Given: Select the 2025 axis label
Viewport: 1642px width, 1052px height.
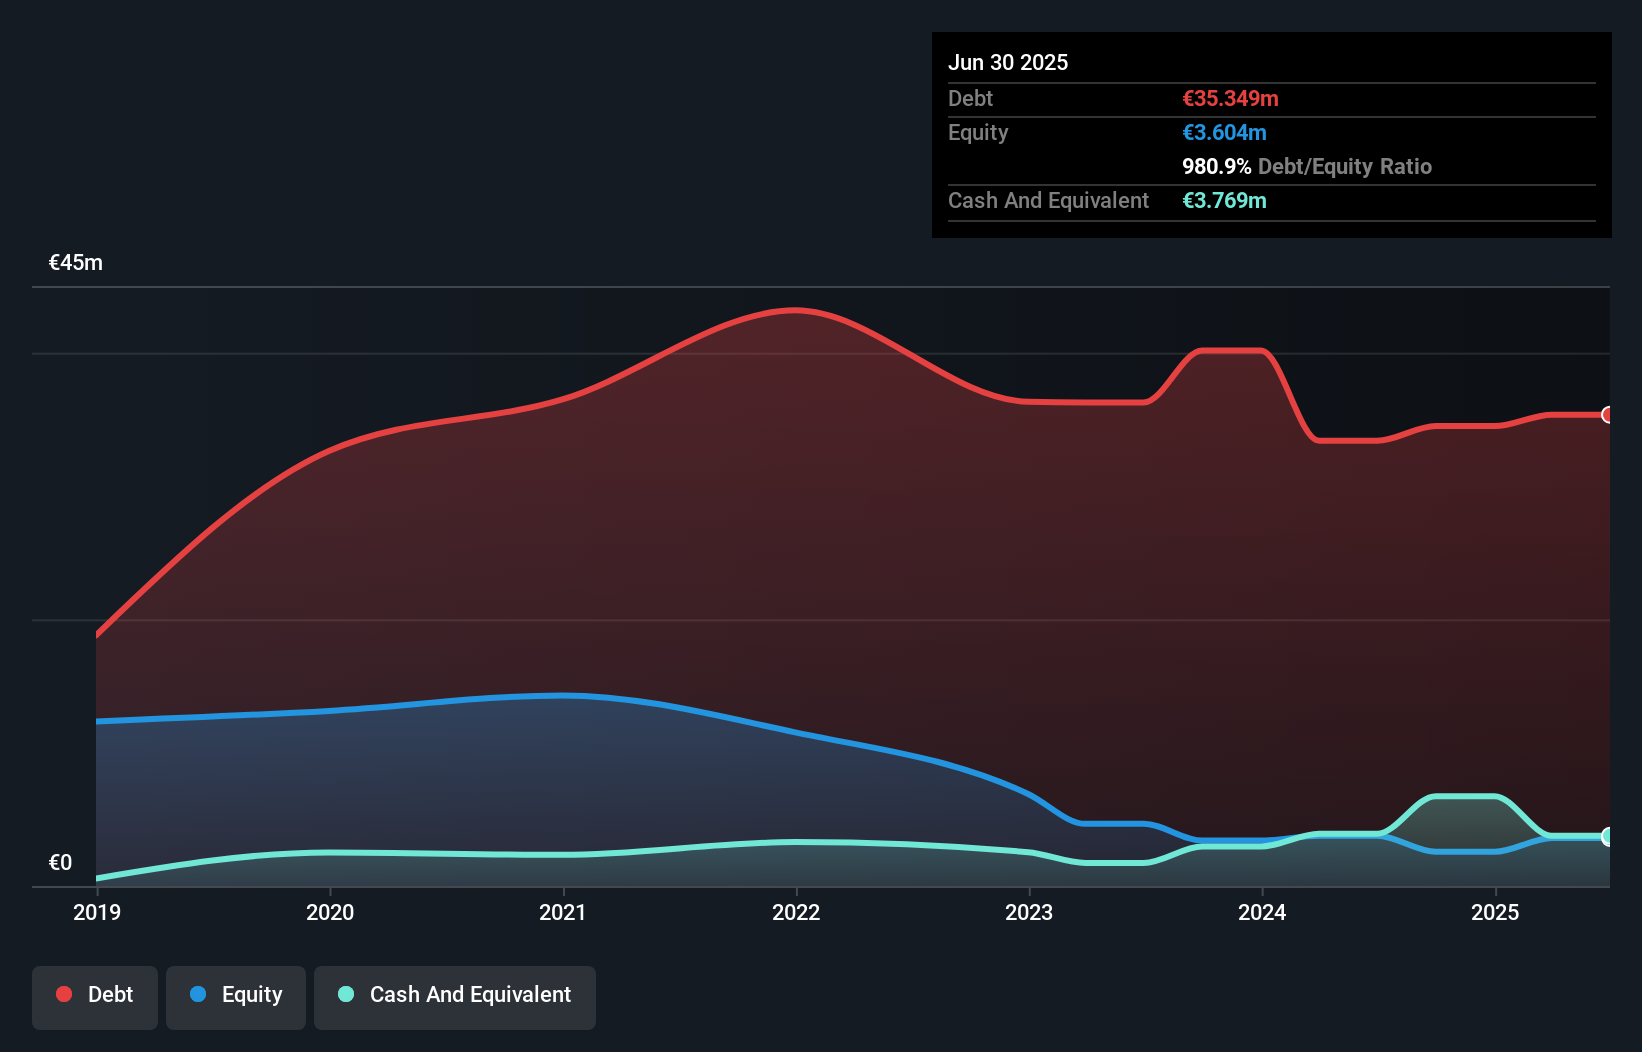Looking at the screenshot, I should point(1496,912).
